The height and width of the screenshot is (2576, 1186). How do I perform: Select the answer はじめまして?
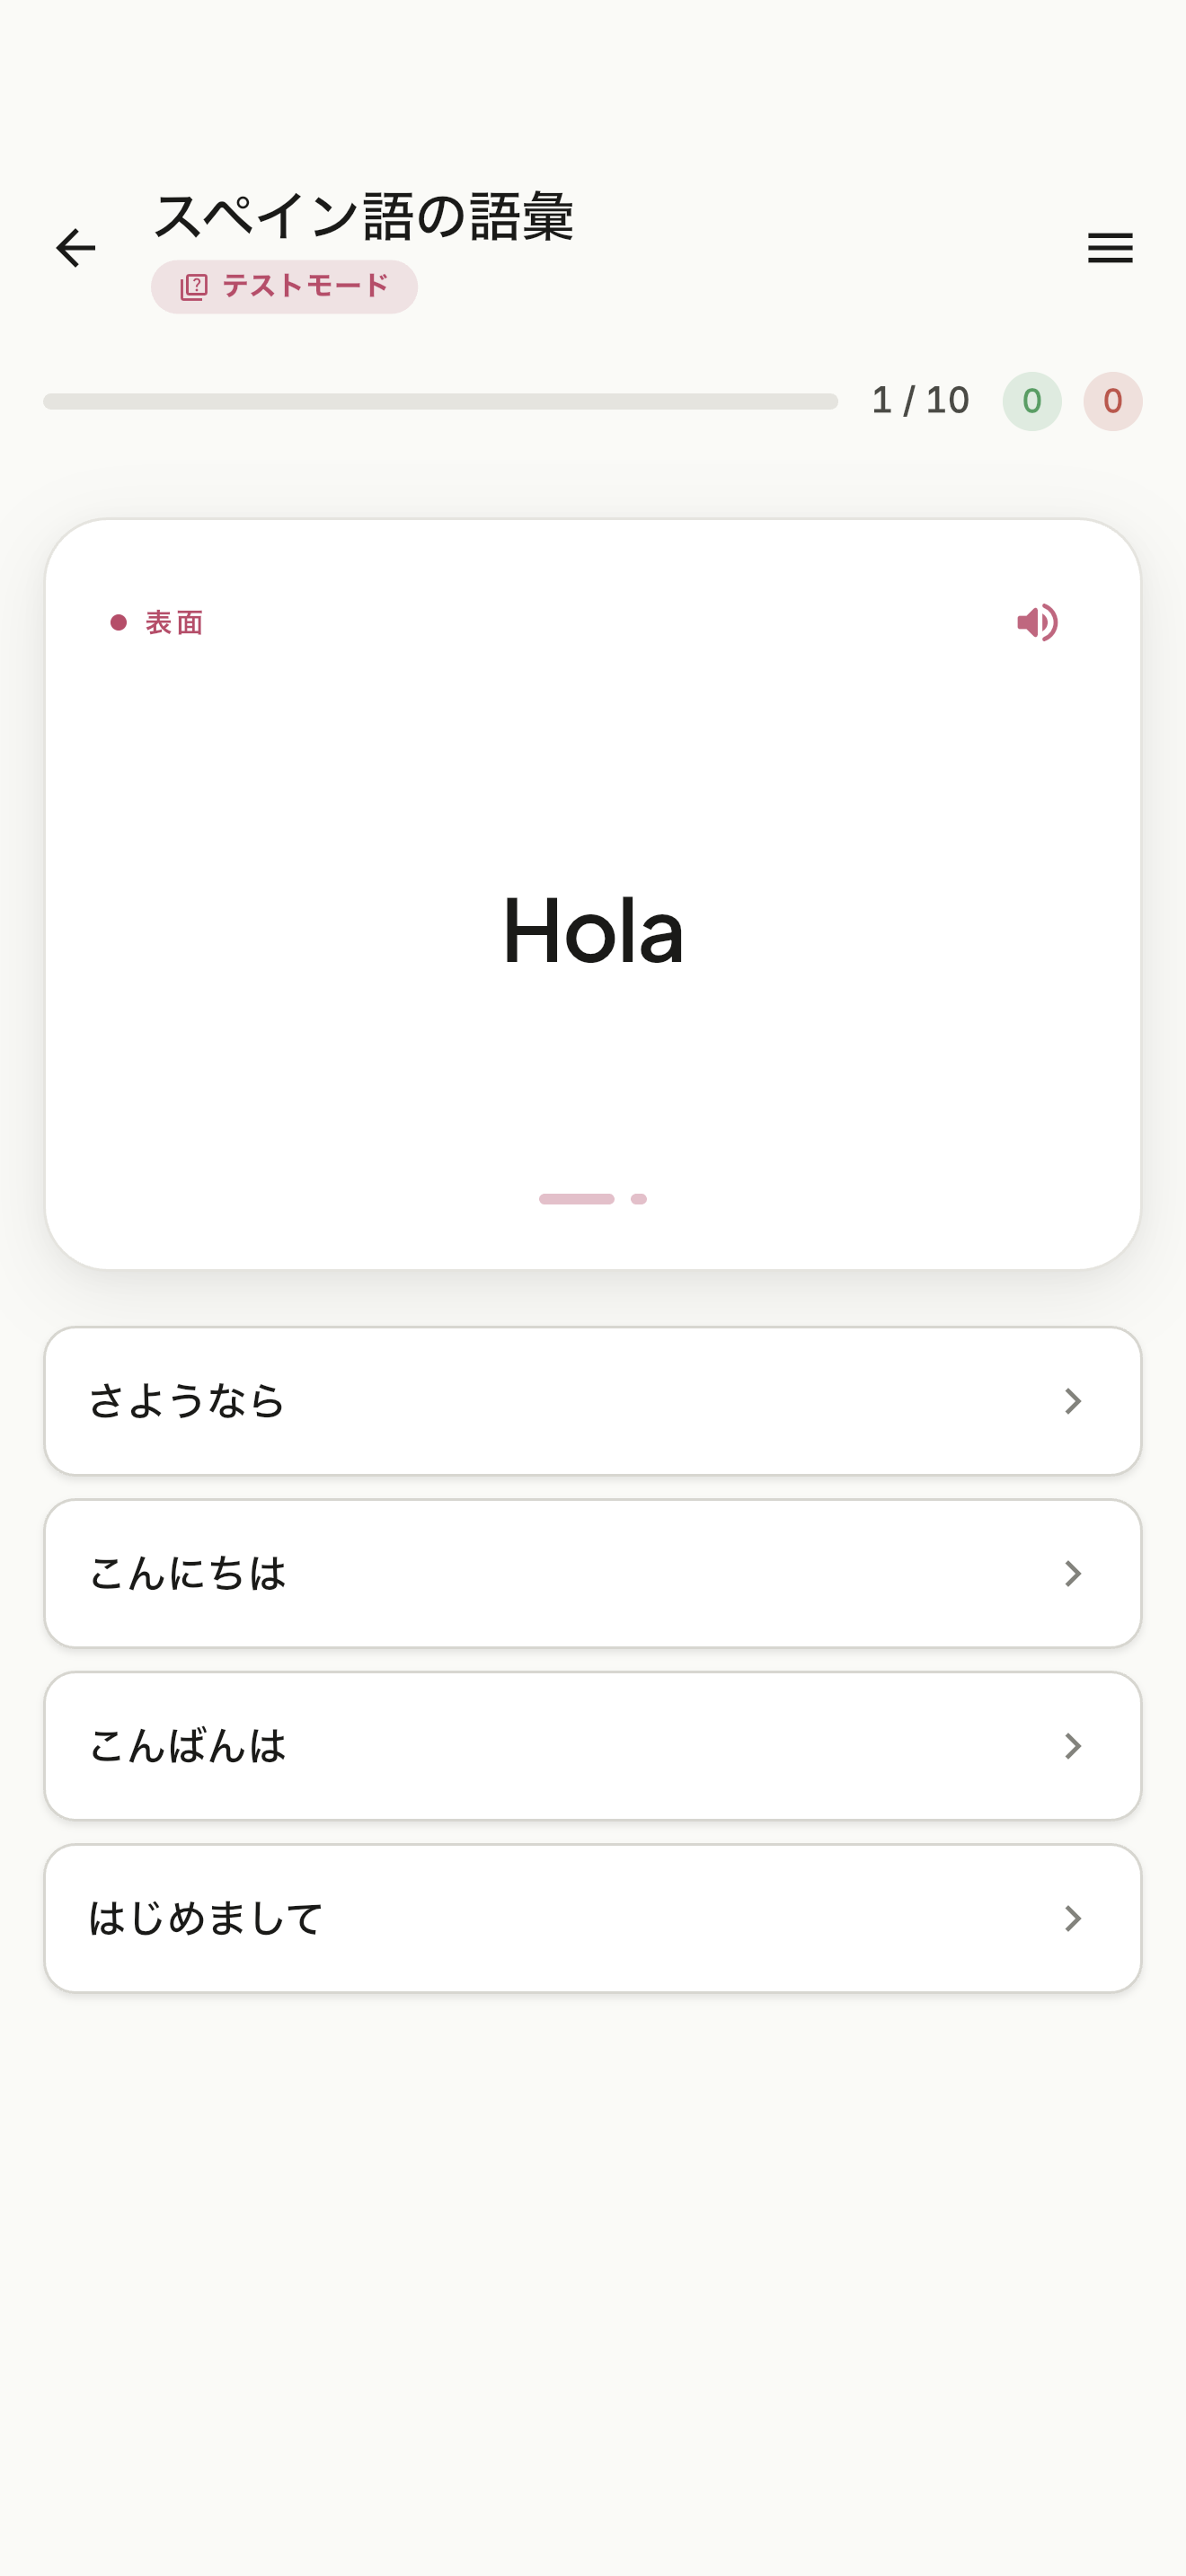[x=593, y=1919]
